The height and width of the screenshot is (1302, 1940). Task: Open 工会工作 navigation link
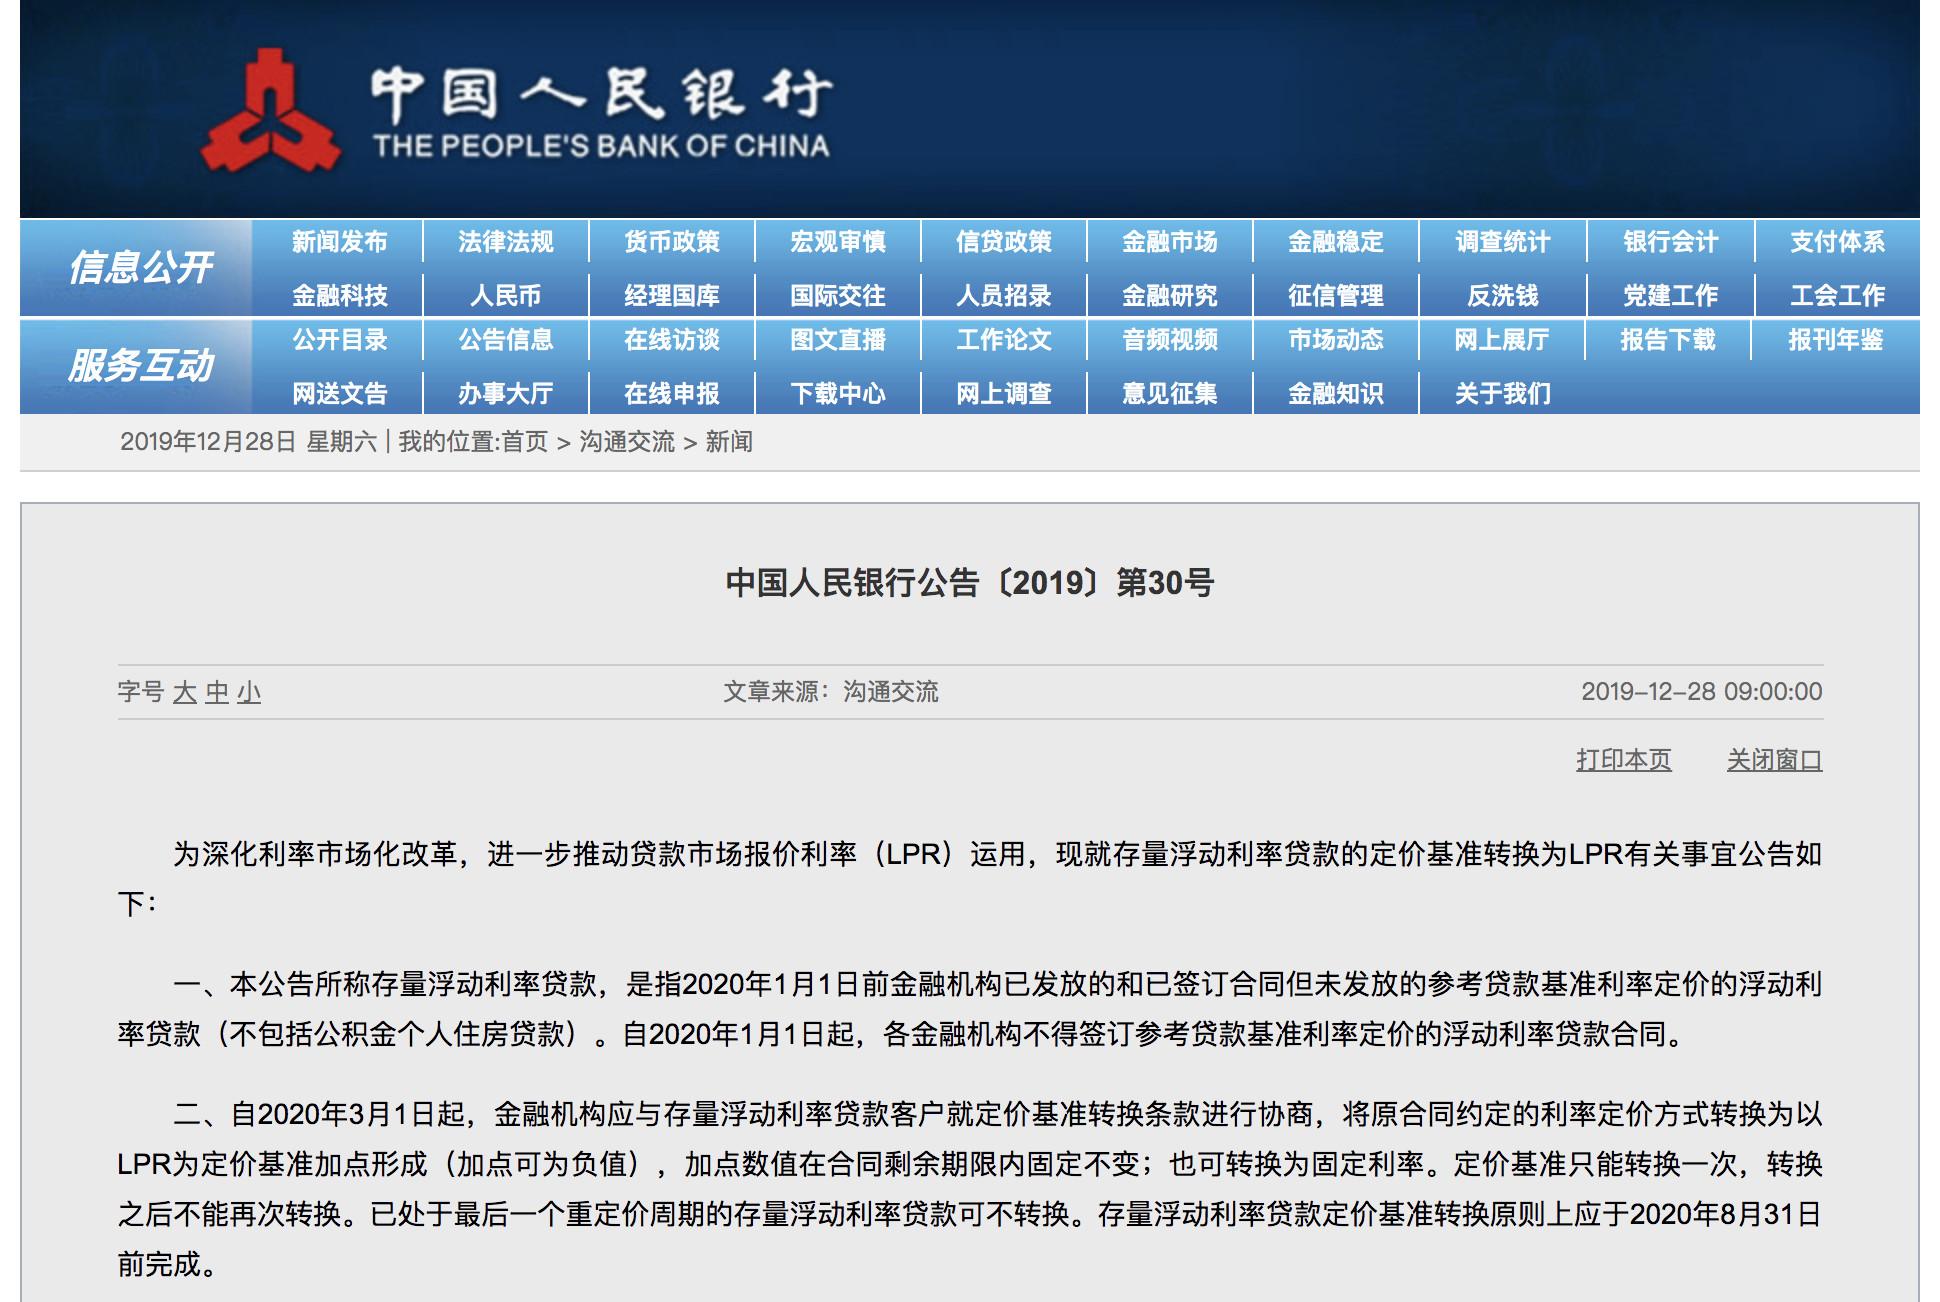(x=1837, y=296)
